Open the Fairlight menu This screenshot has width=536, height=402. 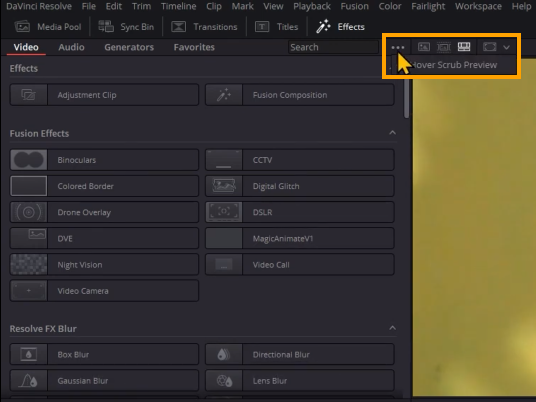pyautogui.click(x=428, y=6)
